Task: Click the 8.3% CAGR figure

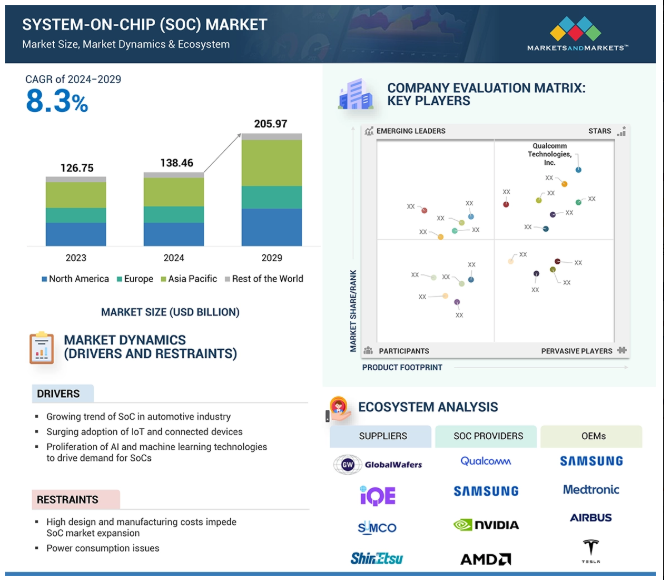Action: pyautogui.click(x=57, y=101)
